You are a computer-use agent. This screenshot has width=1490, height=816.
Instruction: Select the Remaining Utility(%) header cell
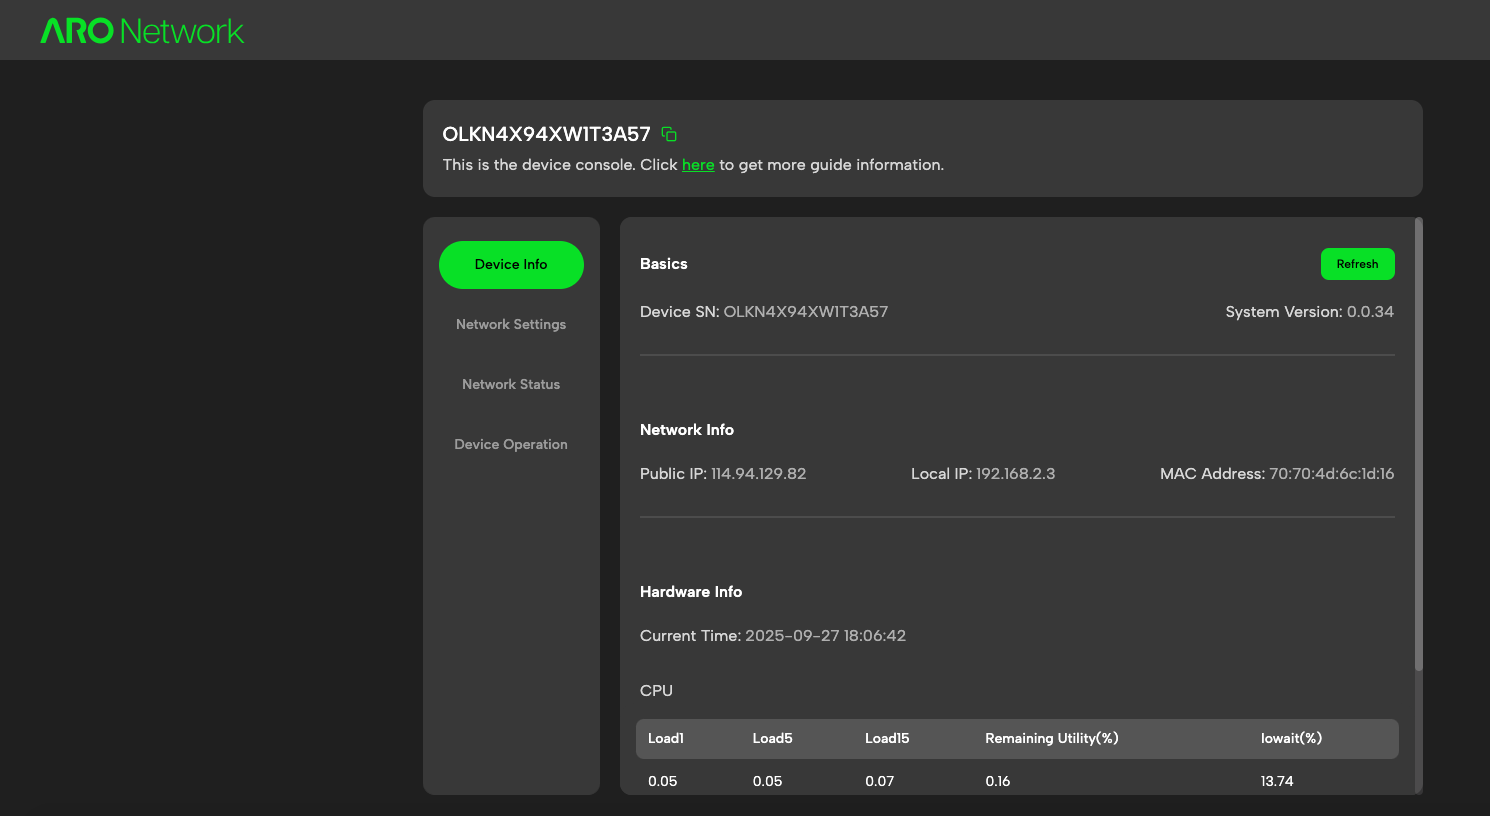[1051, 738]
